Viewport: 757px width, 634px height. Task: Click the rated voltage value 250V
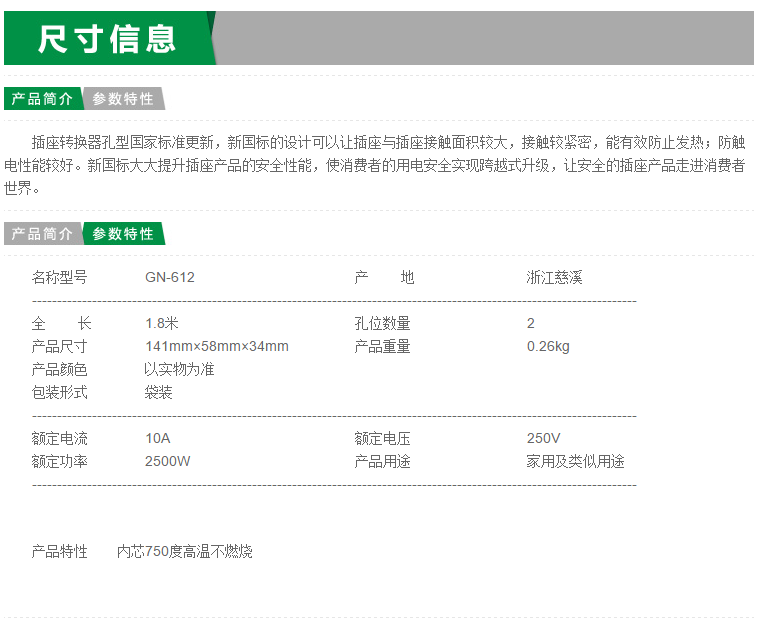point(544,438)
